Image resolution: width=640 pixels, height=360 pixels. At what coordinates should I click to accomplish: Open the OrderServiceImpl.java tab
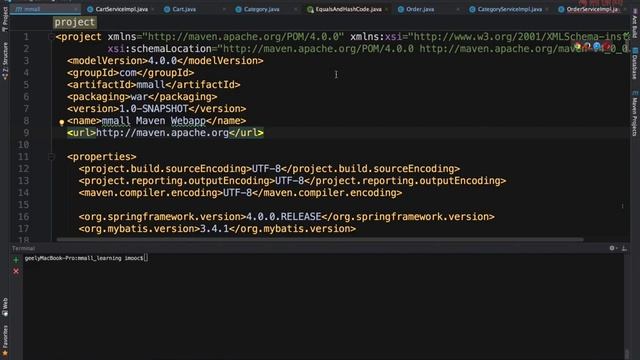click(x=592, y=9)
